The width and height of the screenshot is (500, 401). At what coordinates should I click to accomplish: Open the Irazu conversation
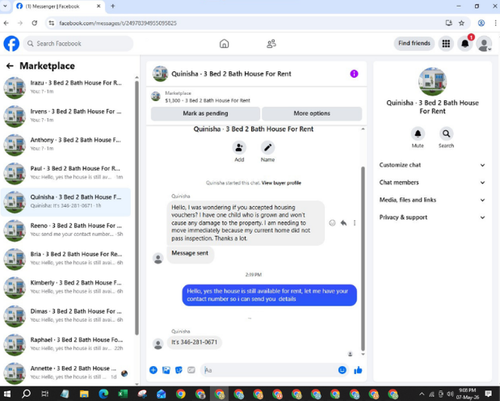[x=66, y=87]
